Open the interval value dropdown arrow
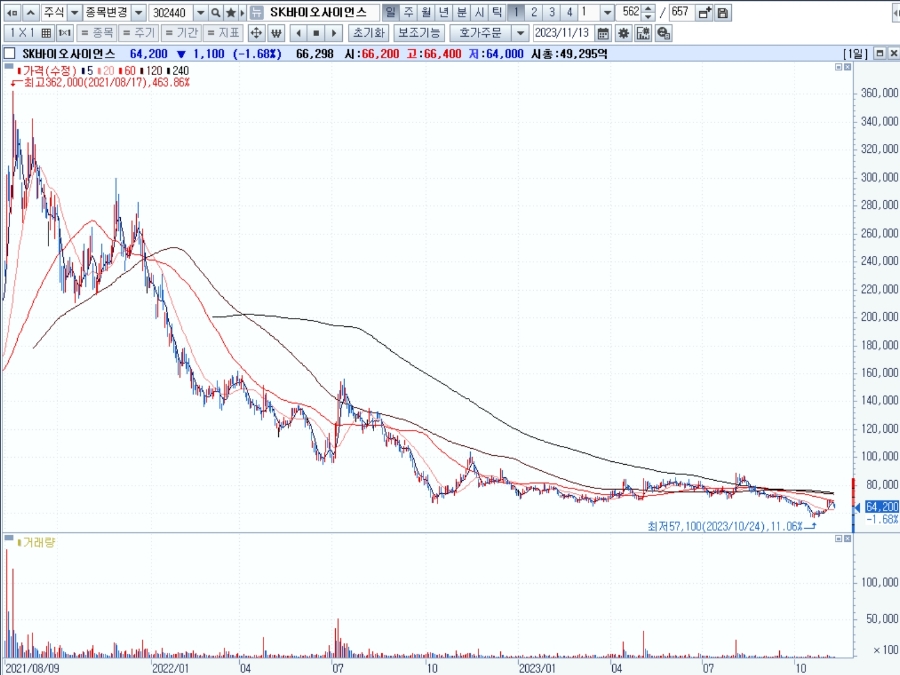900x675 pixels. [x=607, y=12]
